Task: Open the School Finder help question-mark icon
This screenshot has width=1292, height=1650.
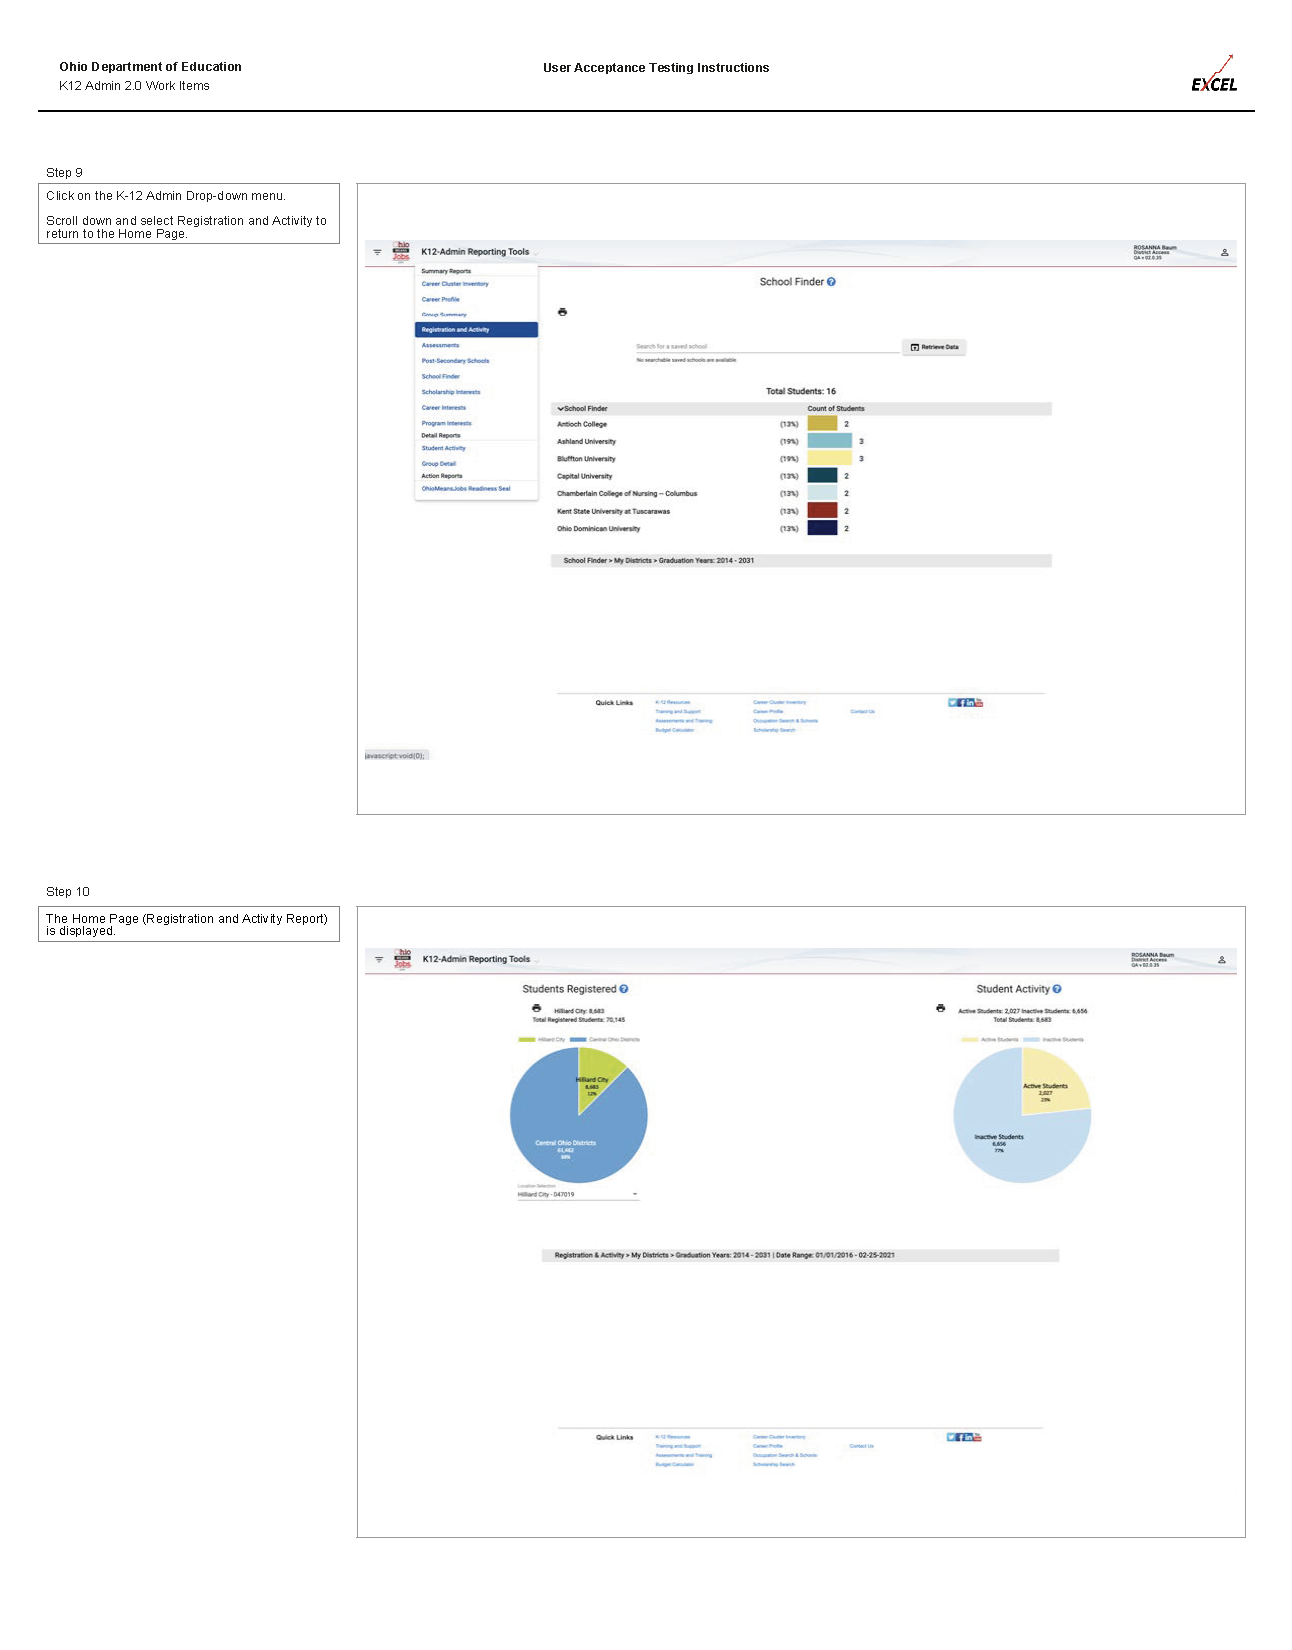Action: 831,282
